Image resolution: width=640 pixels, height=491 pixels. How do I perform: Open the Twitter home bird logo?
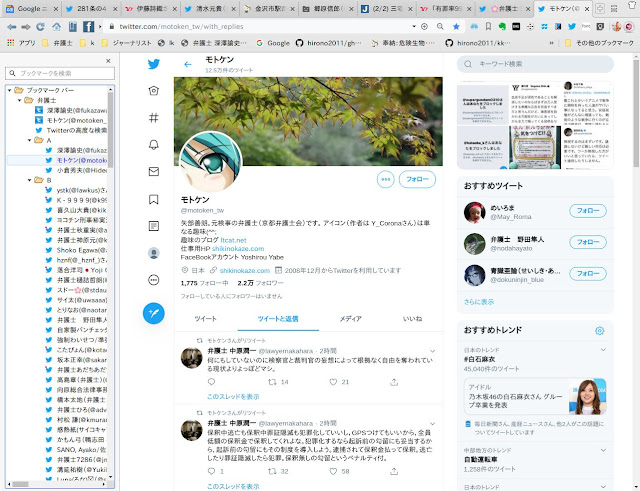coord(153,64)
